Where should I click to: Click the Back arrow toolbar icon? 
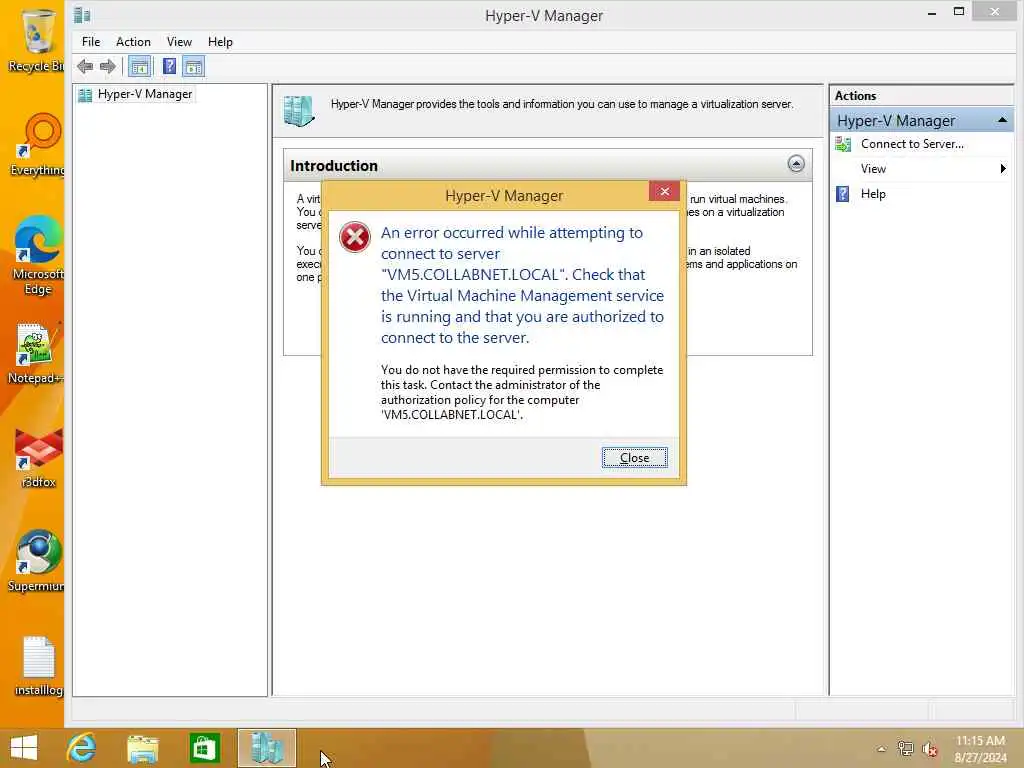(x=85, y=66)
